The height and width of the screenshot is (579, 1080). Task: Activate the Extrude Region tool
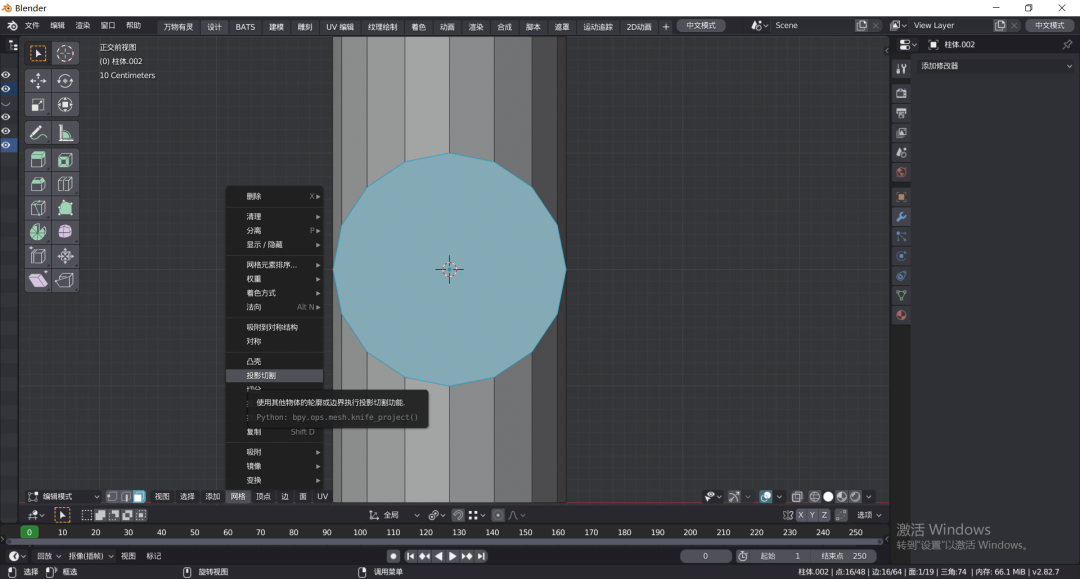[x=38, y=160]
